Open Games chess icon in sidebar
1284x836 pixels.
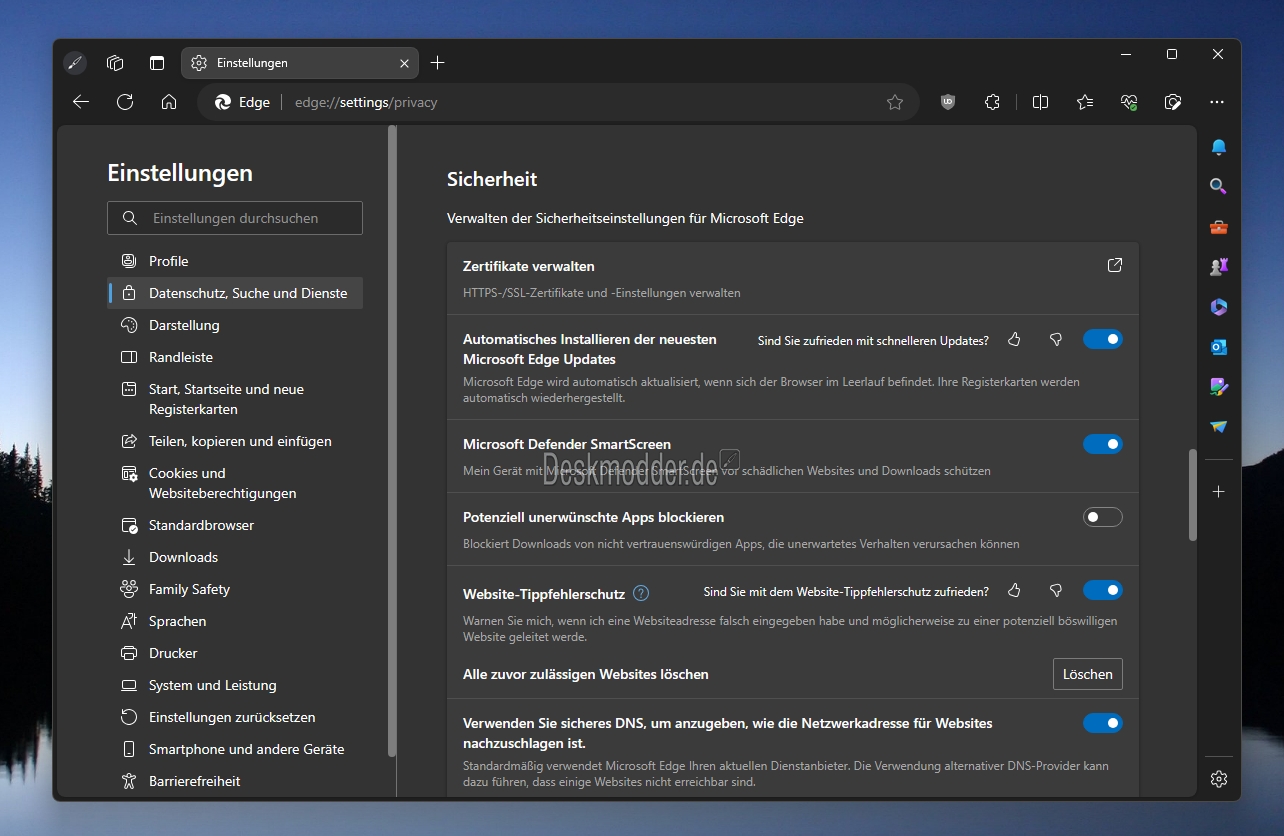[x=1218, y=267]
